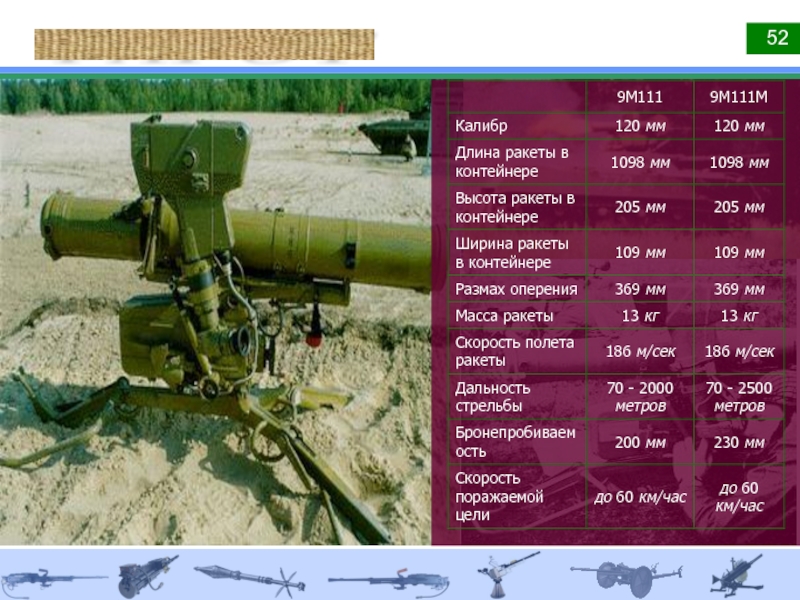The image size is (800, 600).
Task: Select the 70 - 2500 метров range cell
Action: (739, 396)
